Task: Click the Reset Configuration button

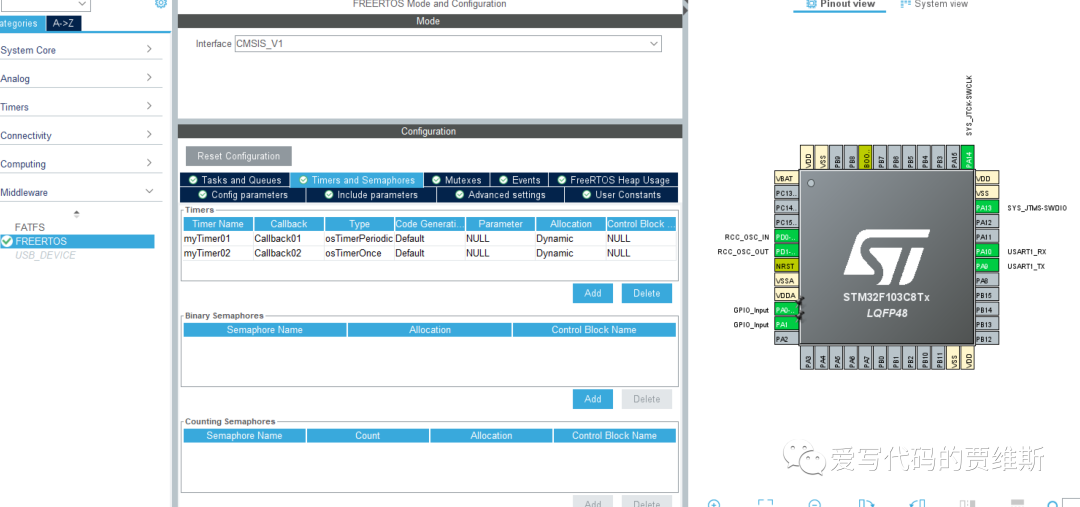Action: click(x=238, y=156)
